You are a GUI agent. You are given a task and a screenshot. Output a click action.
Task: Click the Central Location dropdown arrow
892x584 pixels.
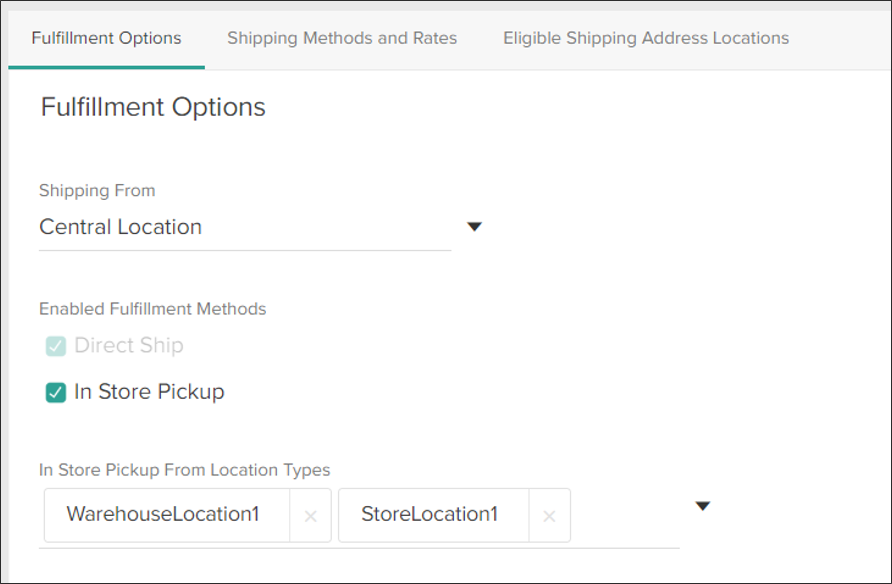click(x=474, y=227)
